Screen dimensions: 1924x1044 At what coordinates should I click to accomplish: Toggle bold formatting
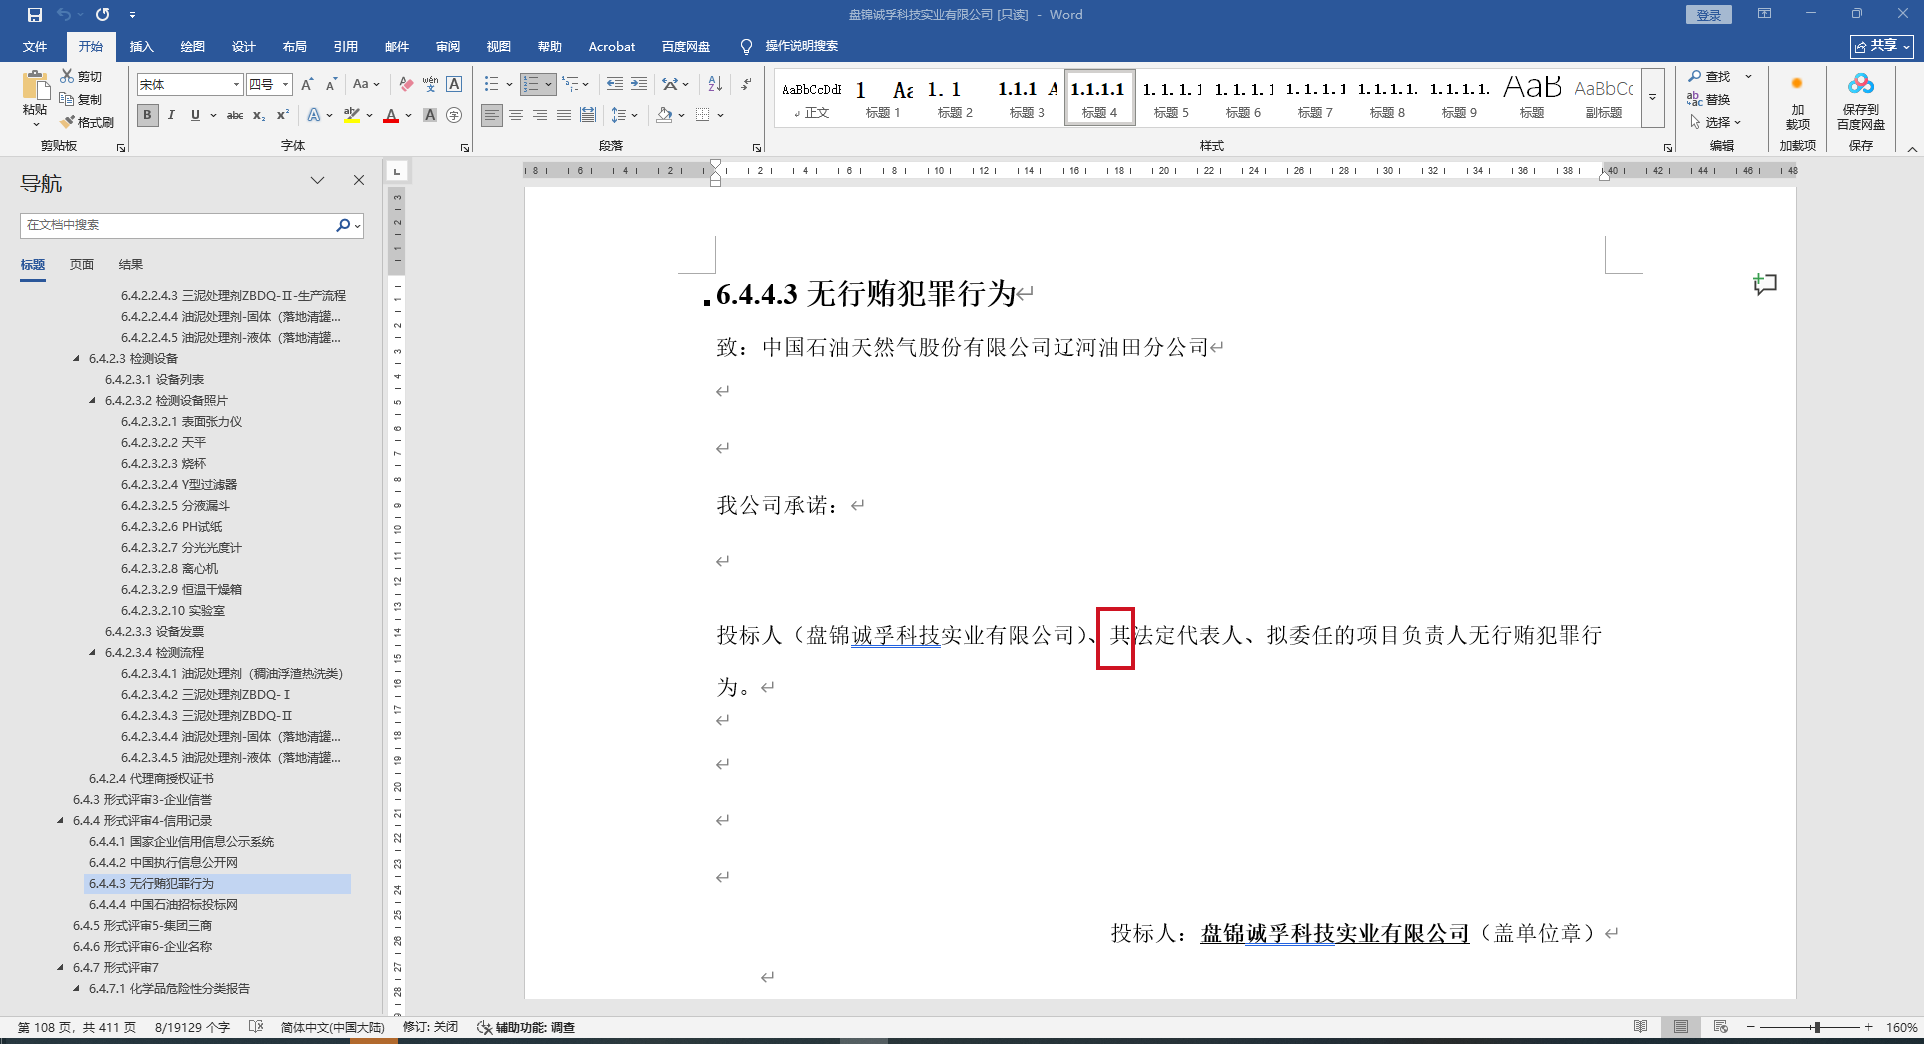147,115
